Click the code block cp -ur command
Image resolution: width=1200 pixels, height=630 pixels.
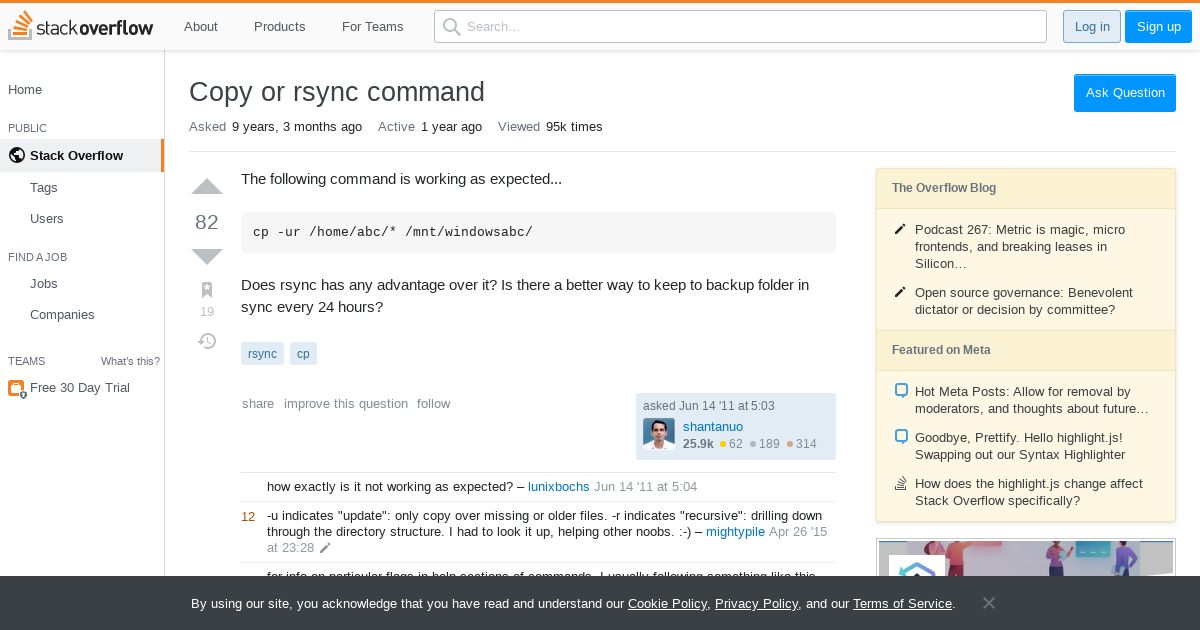click(538, 232)
